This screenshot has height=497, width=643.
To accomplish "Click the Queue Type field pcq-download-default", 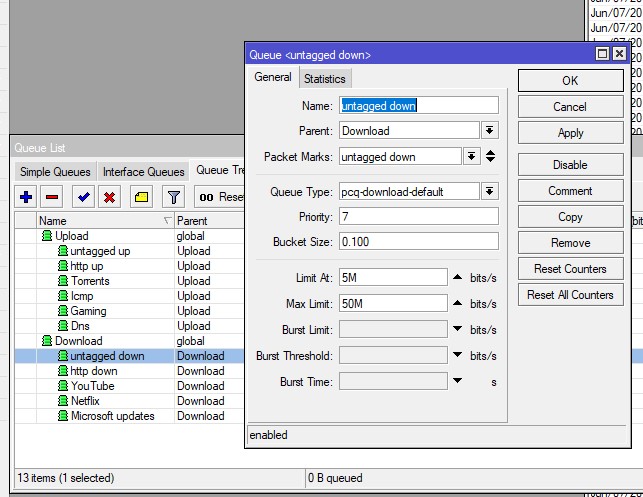I will [409, 192].
